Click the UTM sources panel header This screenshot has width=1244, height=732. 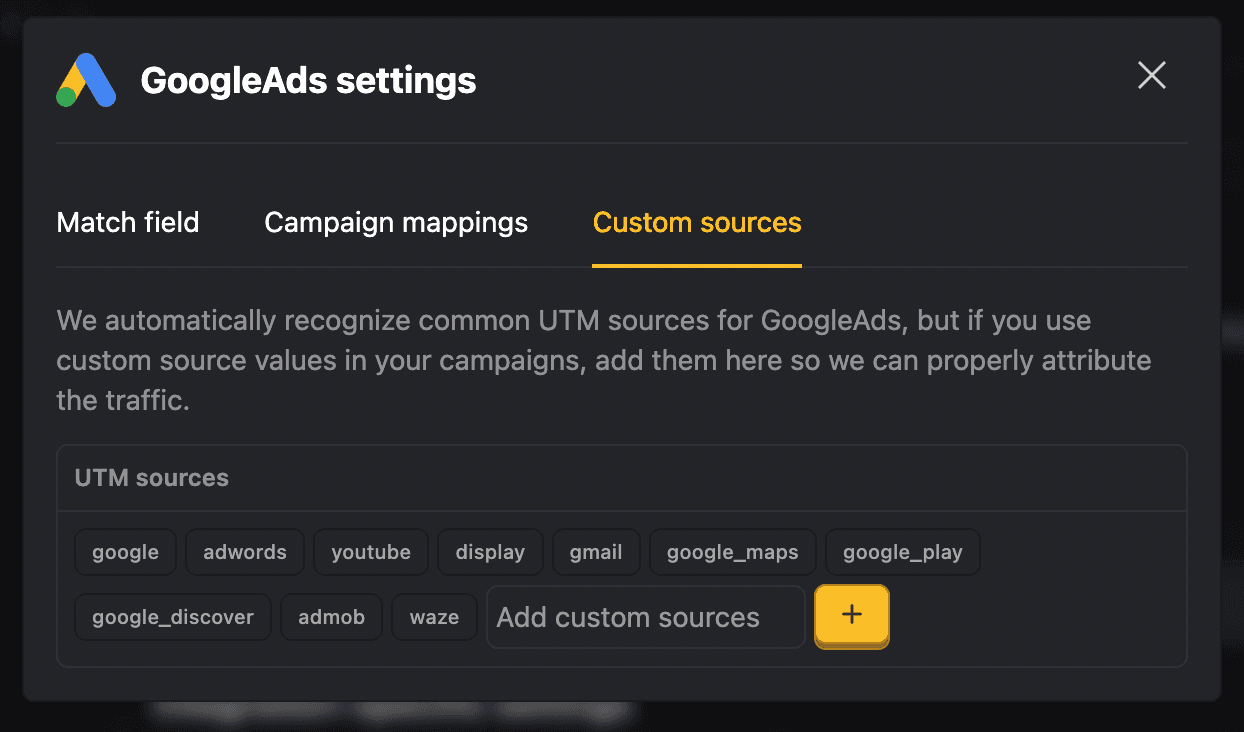[151, 478]
